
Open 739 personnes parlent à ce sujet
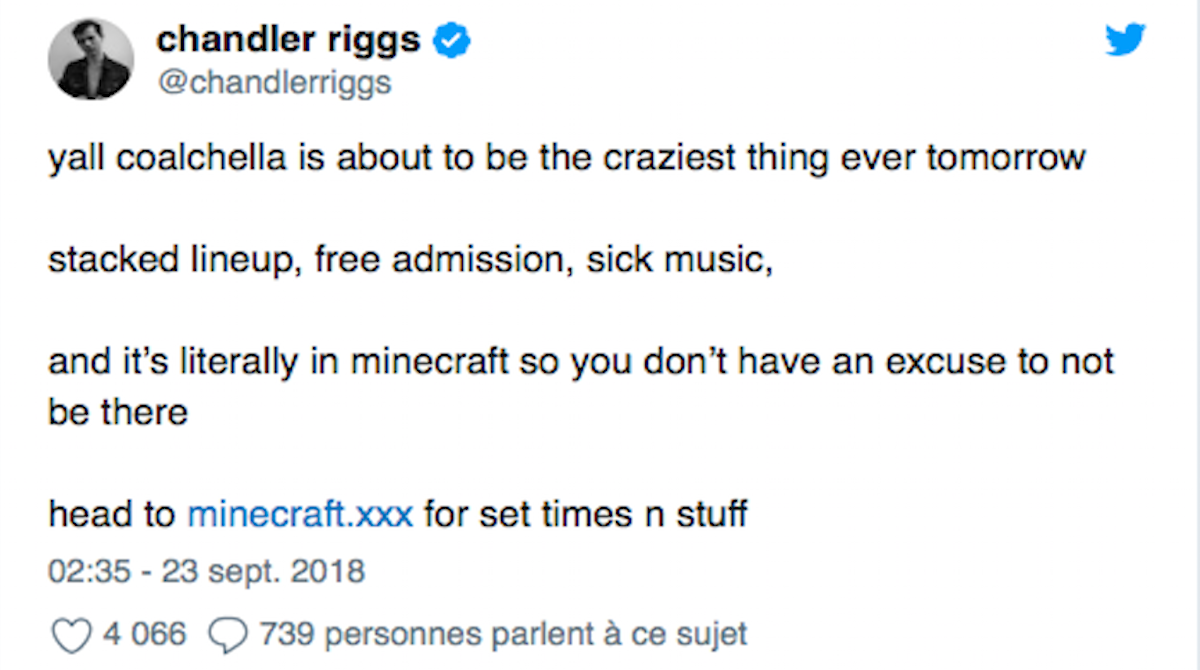pyautogui.click(x=502, y=634)
